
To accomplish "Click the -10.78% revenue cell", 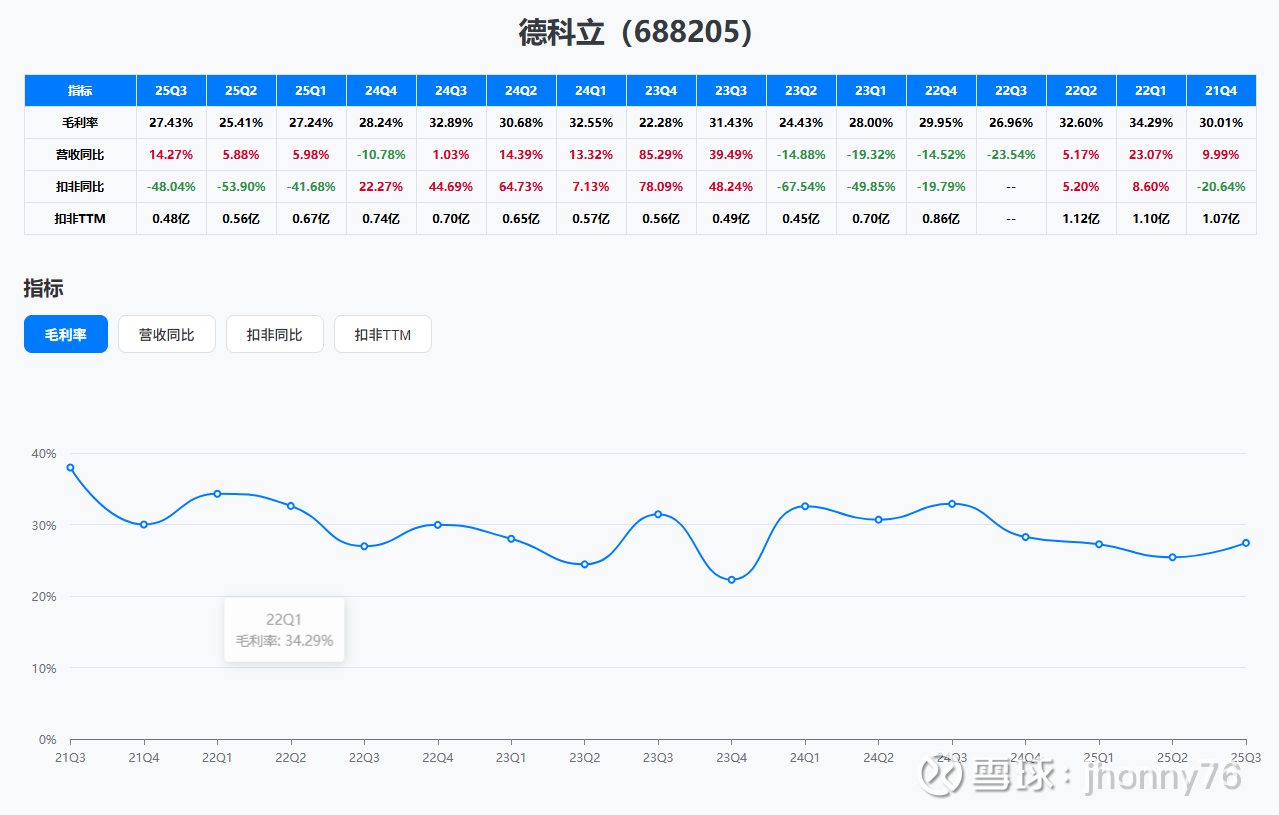I will point(381,155).
